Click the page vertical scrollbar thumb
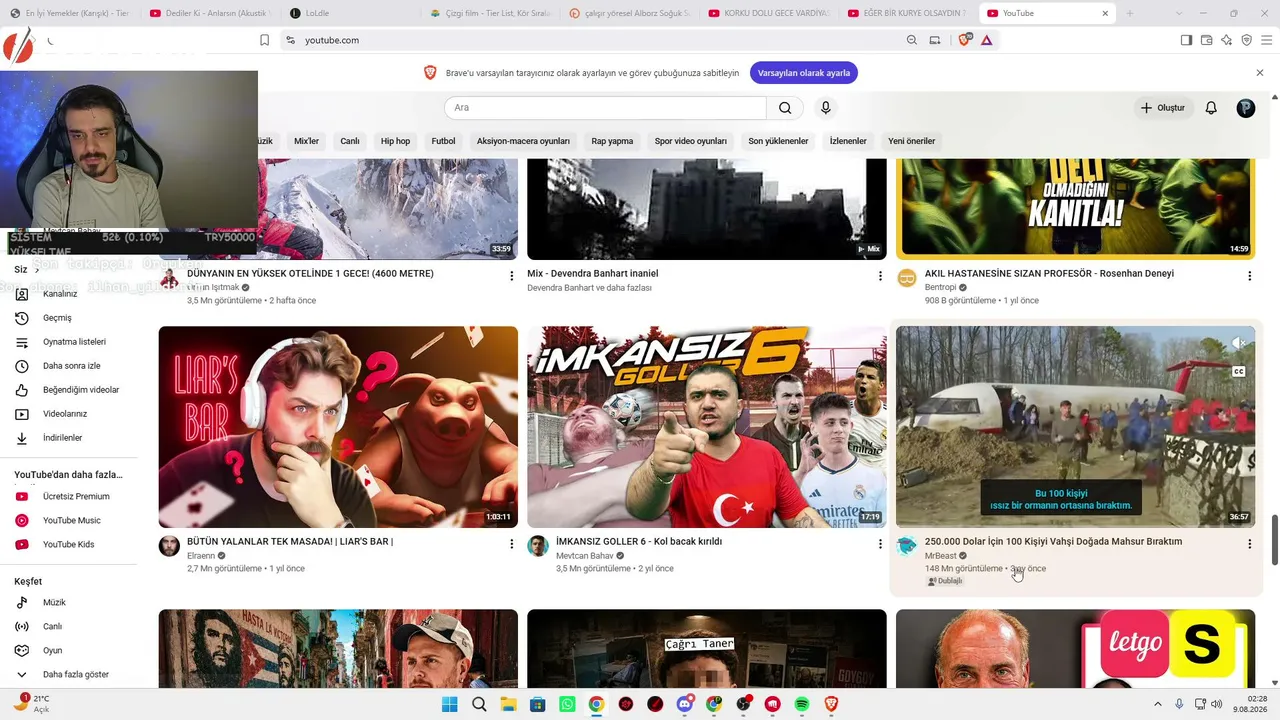Viewport: 1280px width, 720px height. pos(1274,540)
